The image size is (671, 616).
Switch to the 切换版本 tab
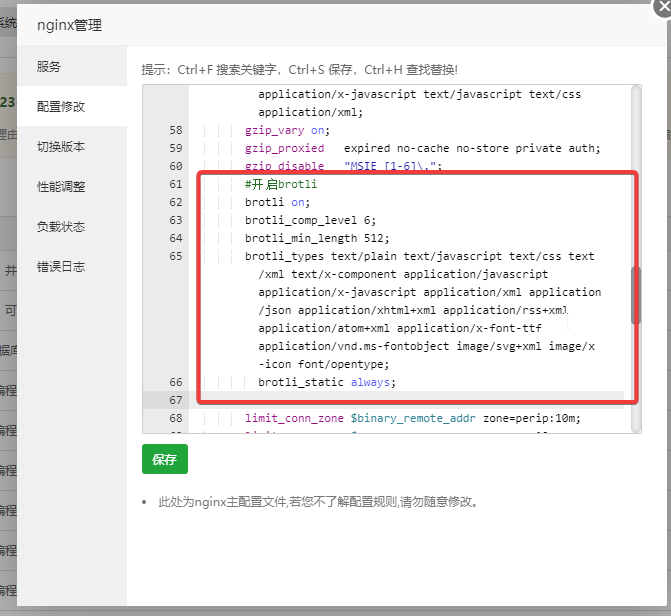(61, 147)
